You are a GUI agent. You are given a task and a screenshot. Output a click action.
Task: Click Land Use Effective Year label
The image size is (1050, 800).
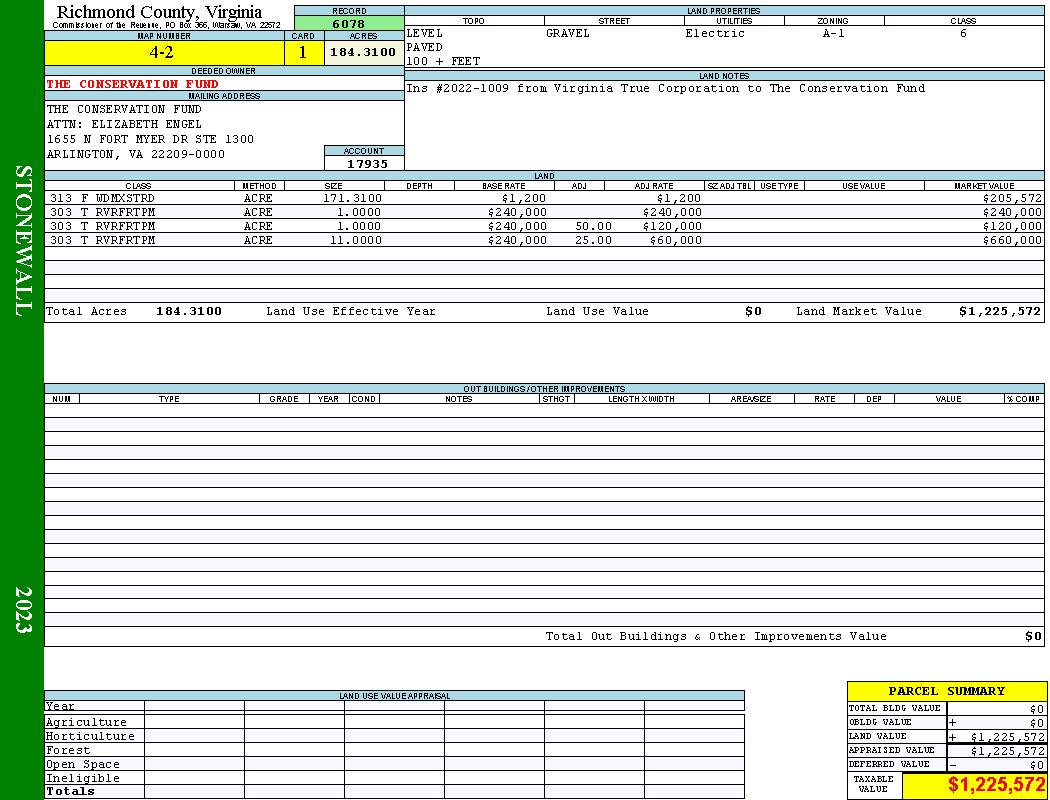click(351, 311)
